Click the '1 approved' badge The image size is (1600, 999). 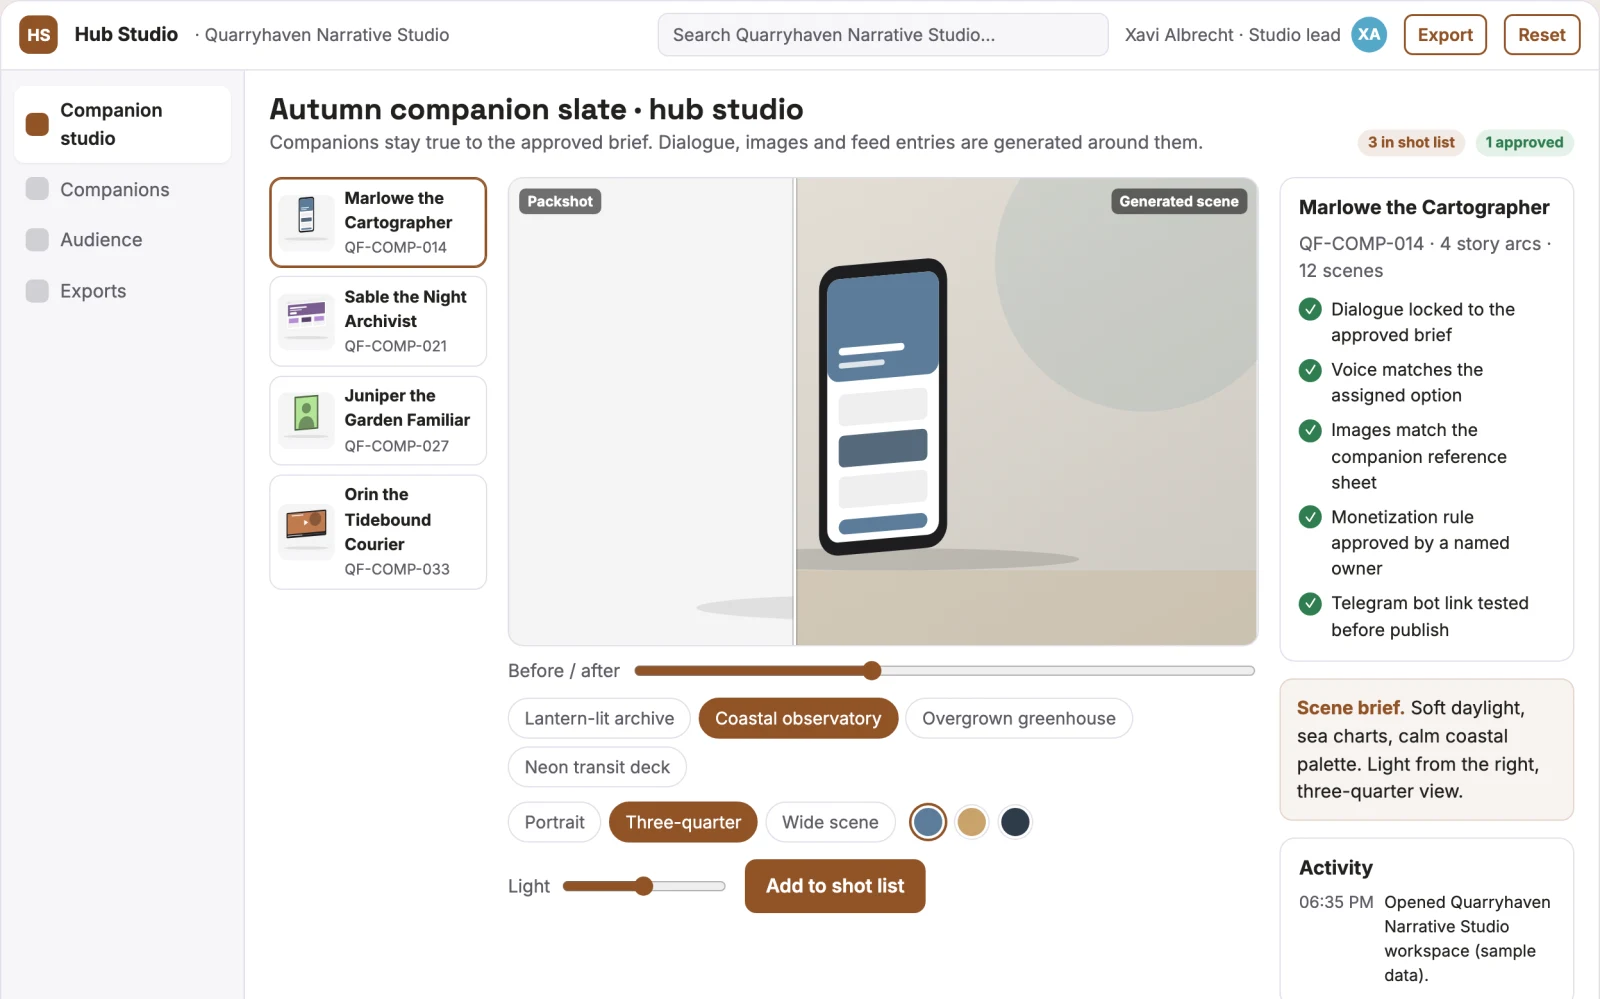click(1524, 142)
